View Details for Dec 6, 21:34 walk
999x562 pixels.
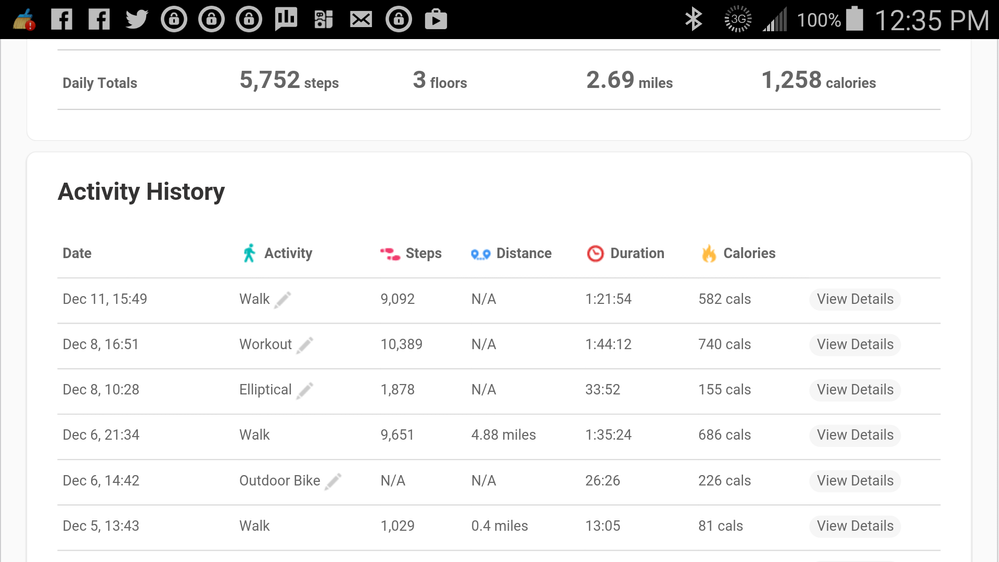click(x=855, y=435)
